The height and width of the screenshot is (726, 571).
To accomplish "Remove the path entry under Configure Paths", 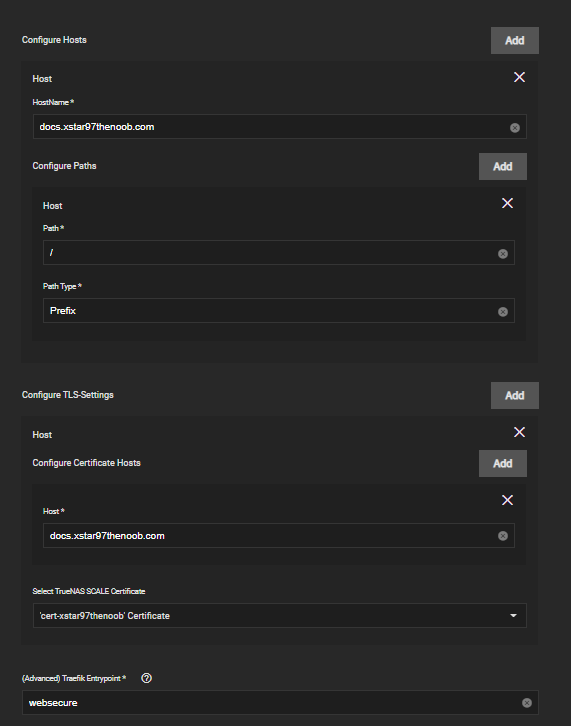I will (x=507, y=203).
